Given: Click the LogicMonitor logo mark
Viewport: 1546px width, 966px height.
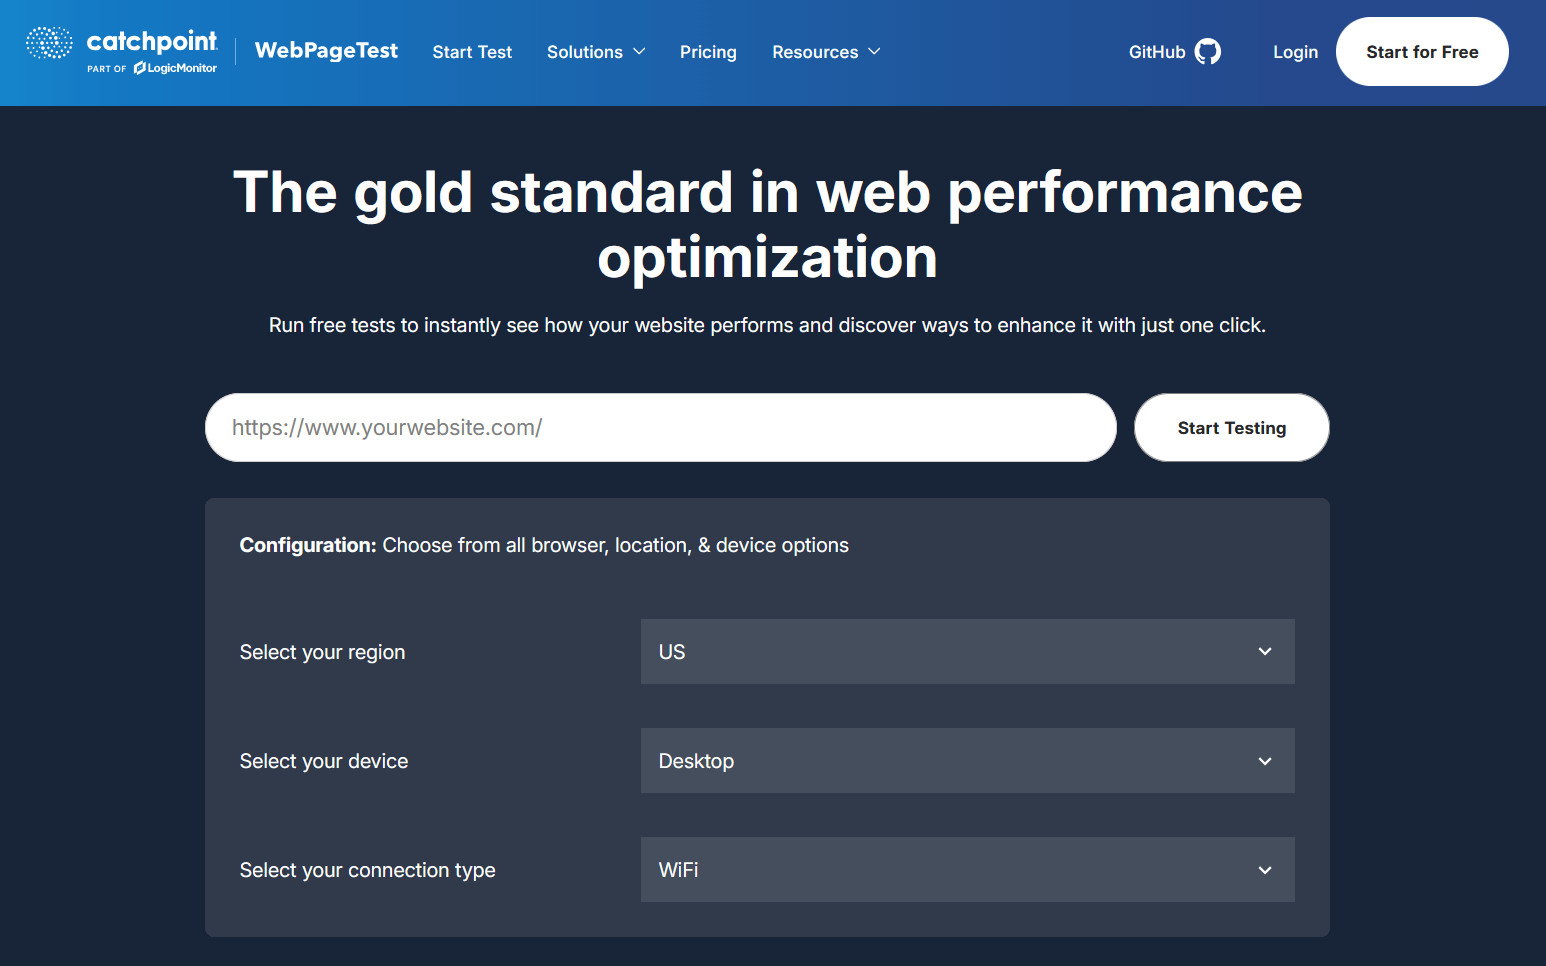Looking at the screenshot, I should point(139,69).
